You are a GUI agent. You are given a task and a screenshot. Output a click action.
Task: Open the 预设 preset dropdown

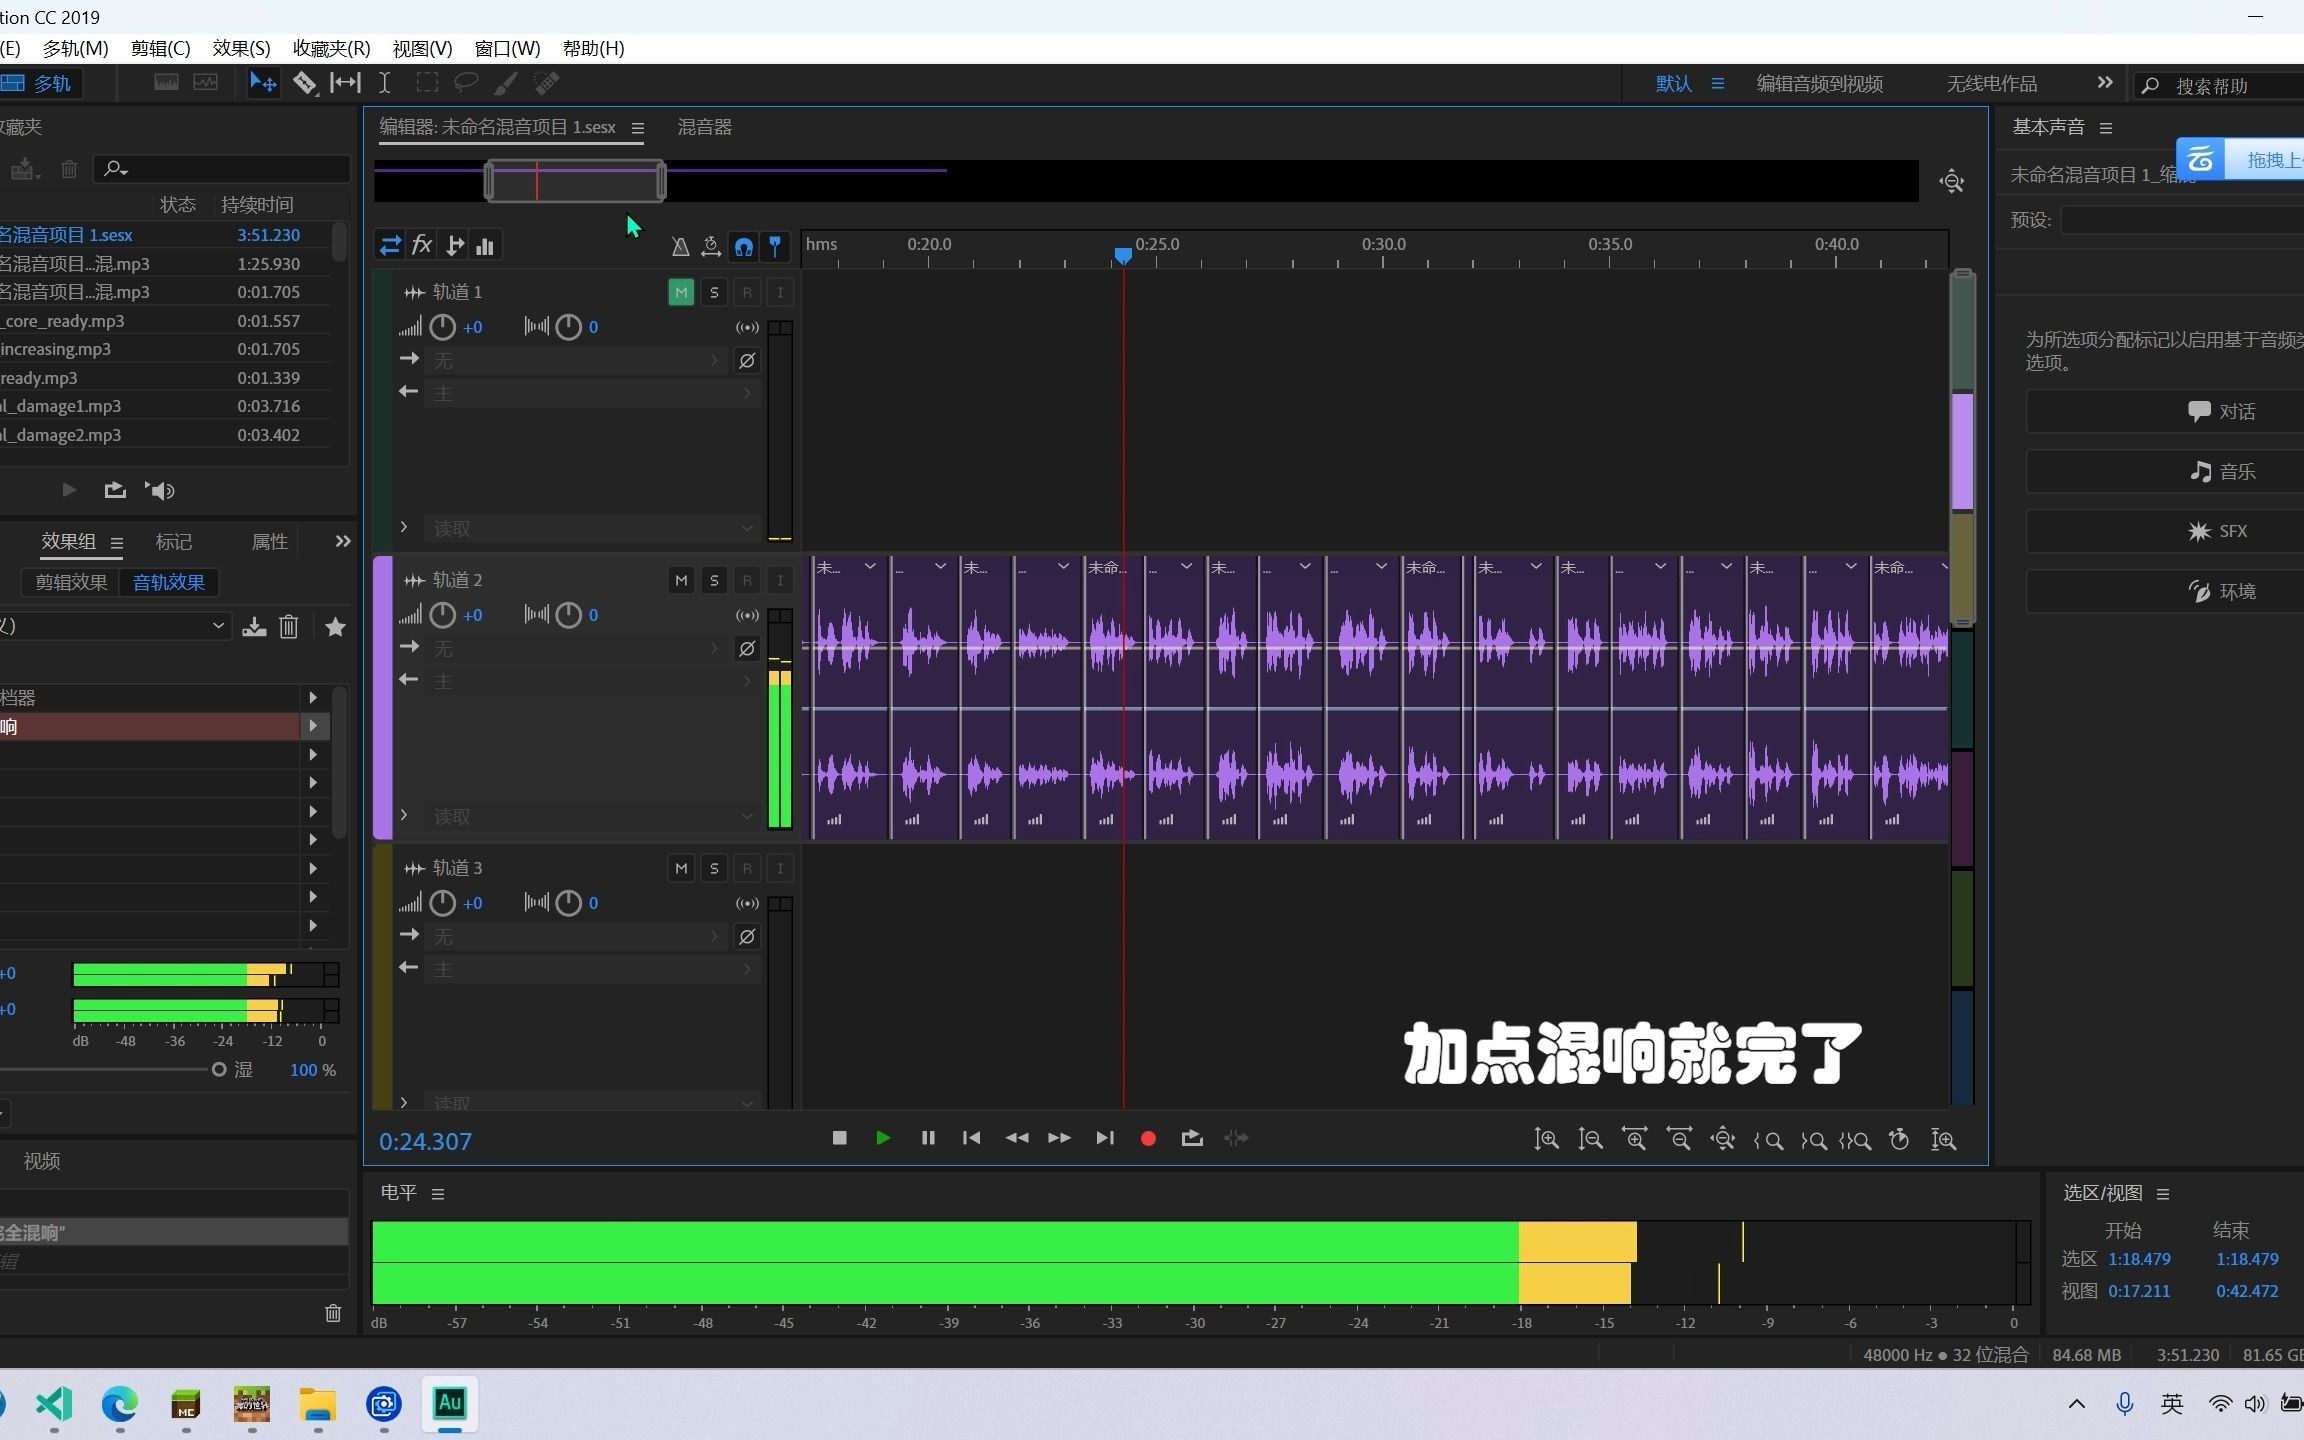coord(2180,220)
